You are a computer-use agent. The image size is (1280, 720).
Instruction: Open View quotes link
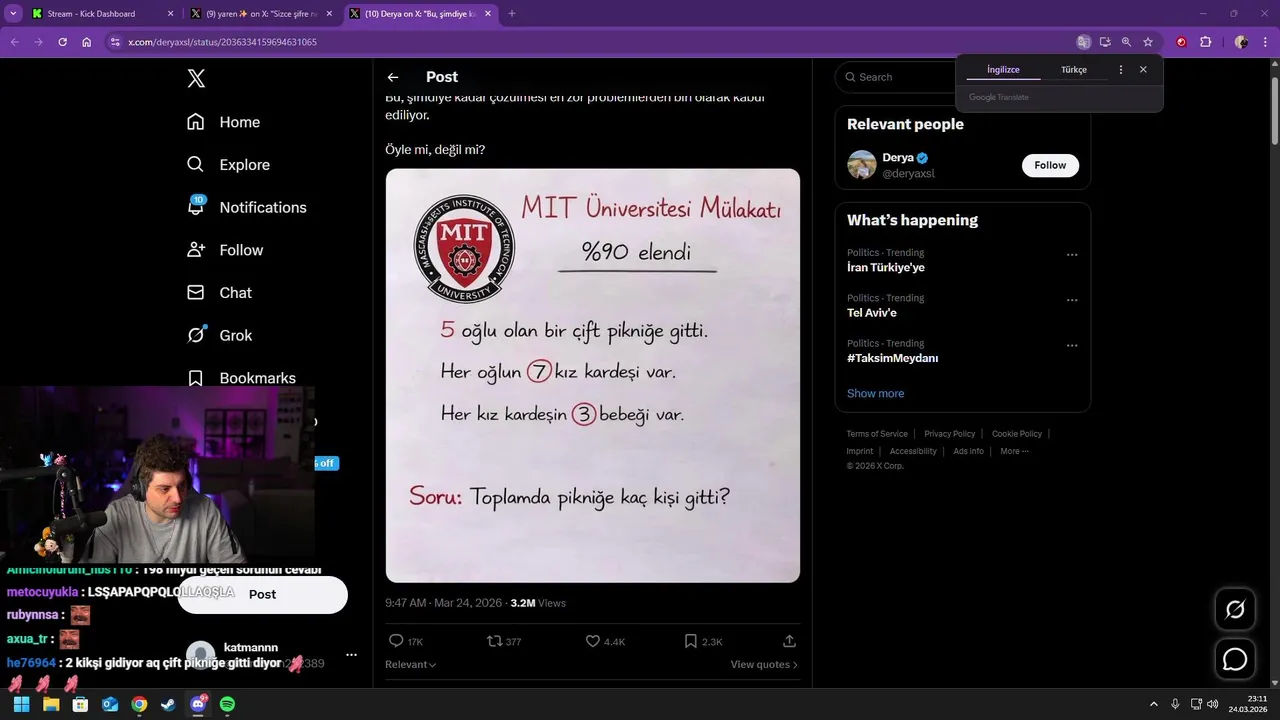pos(764,664)
